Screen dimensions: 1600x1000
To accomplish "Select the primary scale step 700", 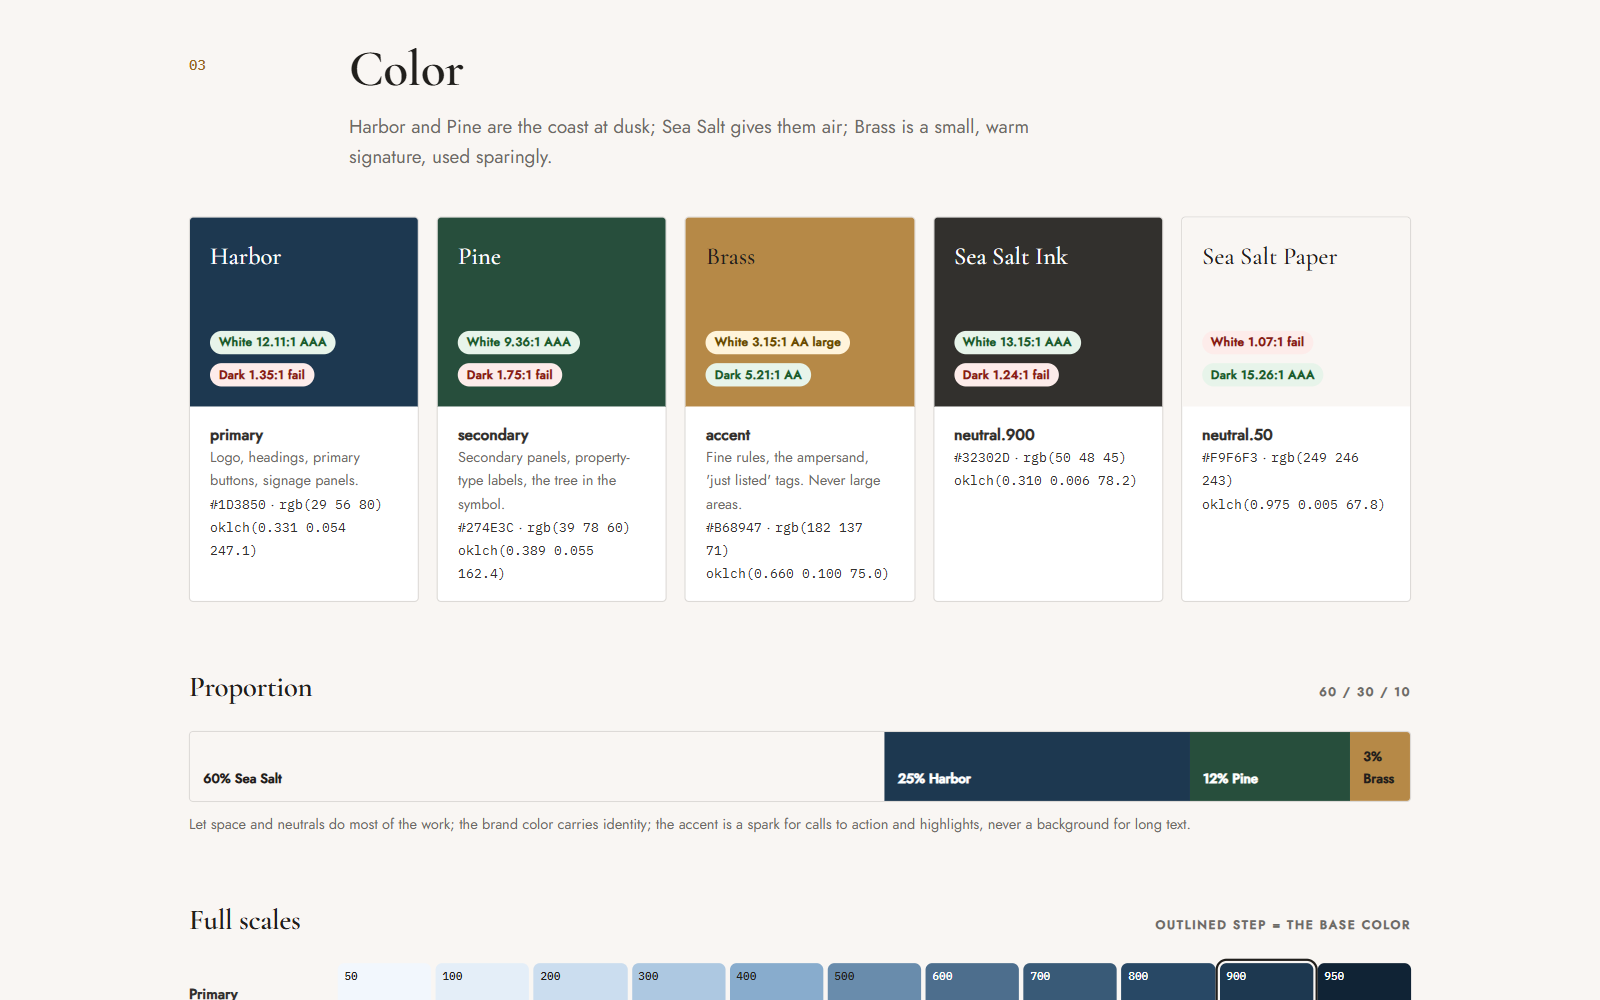I will tap(1070, 982).
